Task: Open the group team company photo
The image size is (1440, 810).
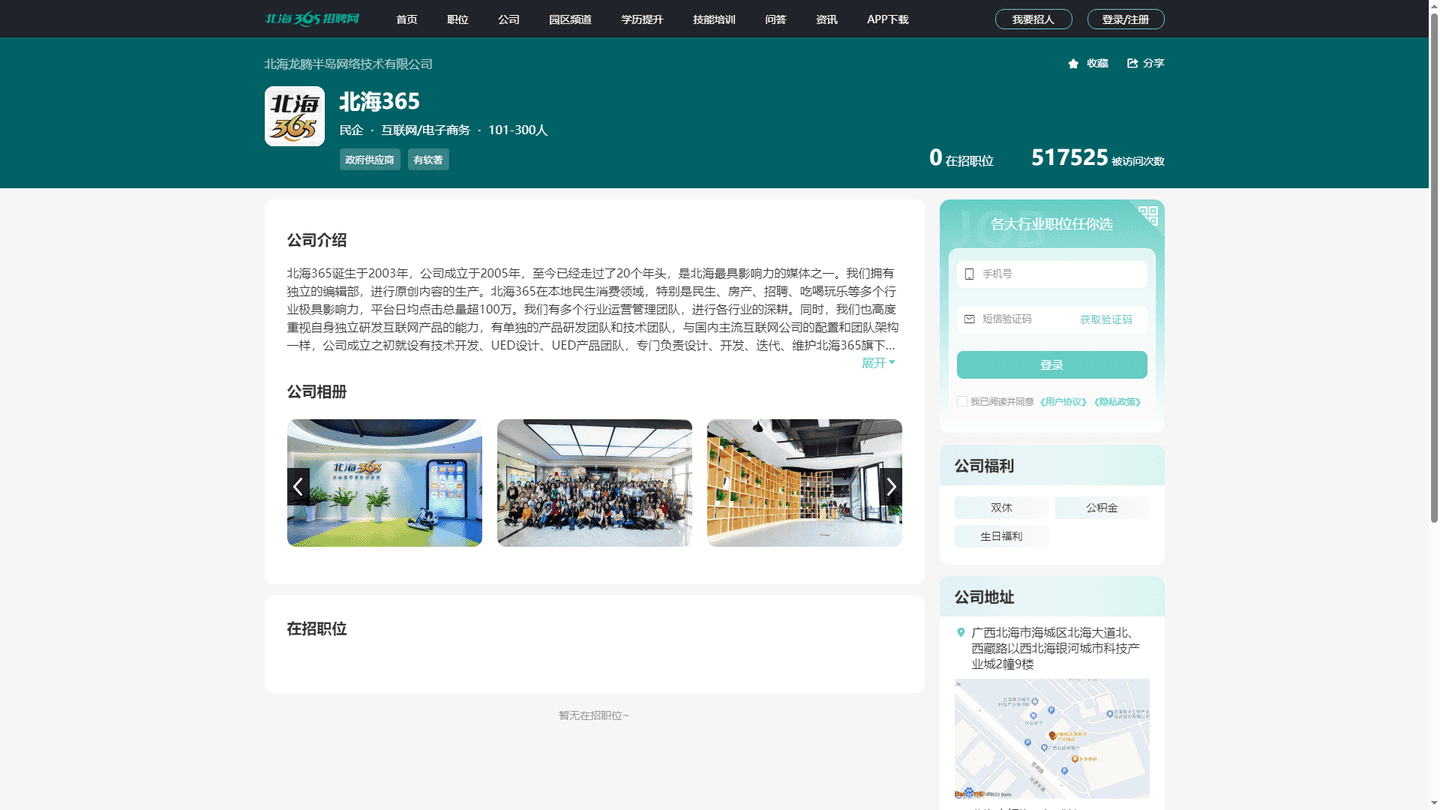Action: pos(594,483)
